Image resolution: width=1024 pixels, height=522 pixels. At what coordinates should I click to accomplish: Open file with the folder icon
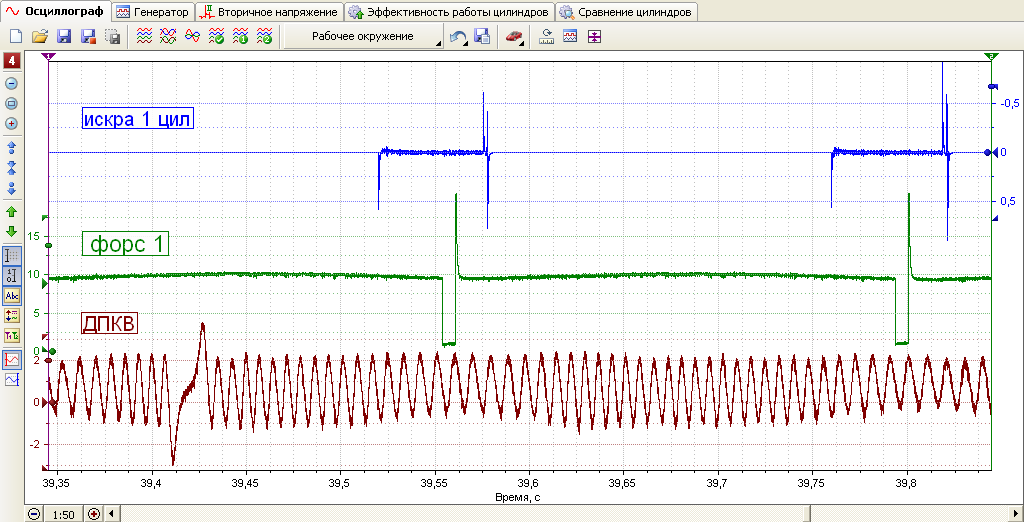click(40, 37)
